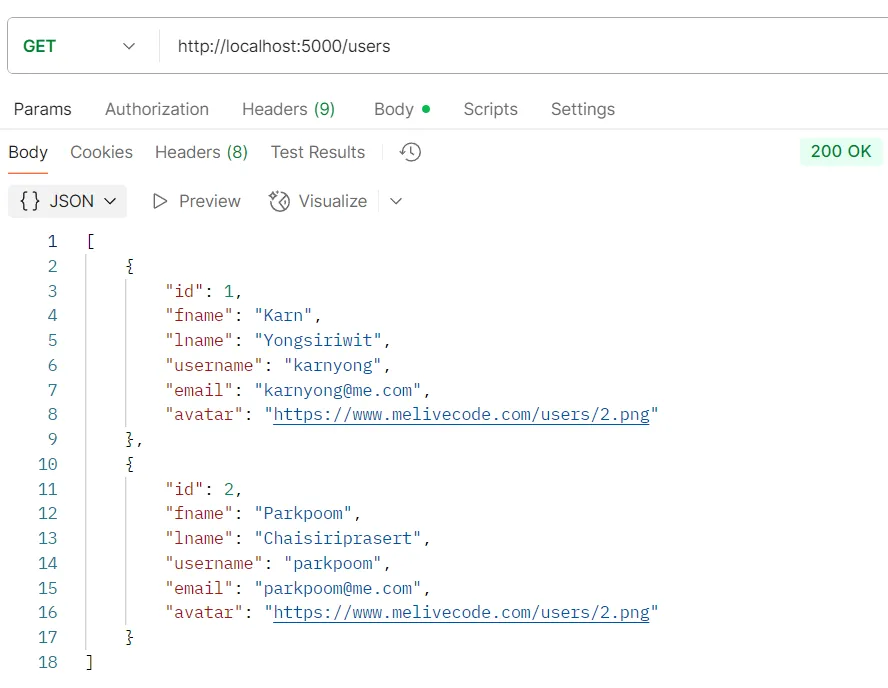
Task: Open the Headers (9) request tab
Action: pyautogui.click(x=288, y=109)
